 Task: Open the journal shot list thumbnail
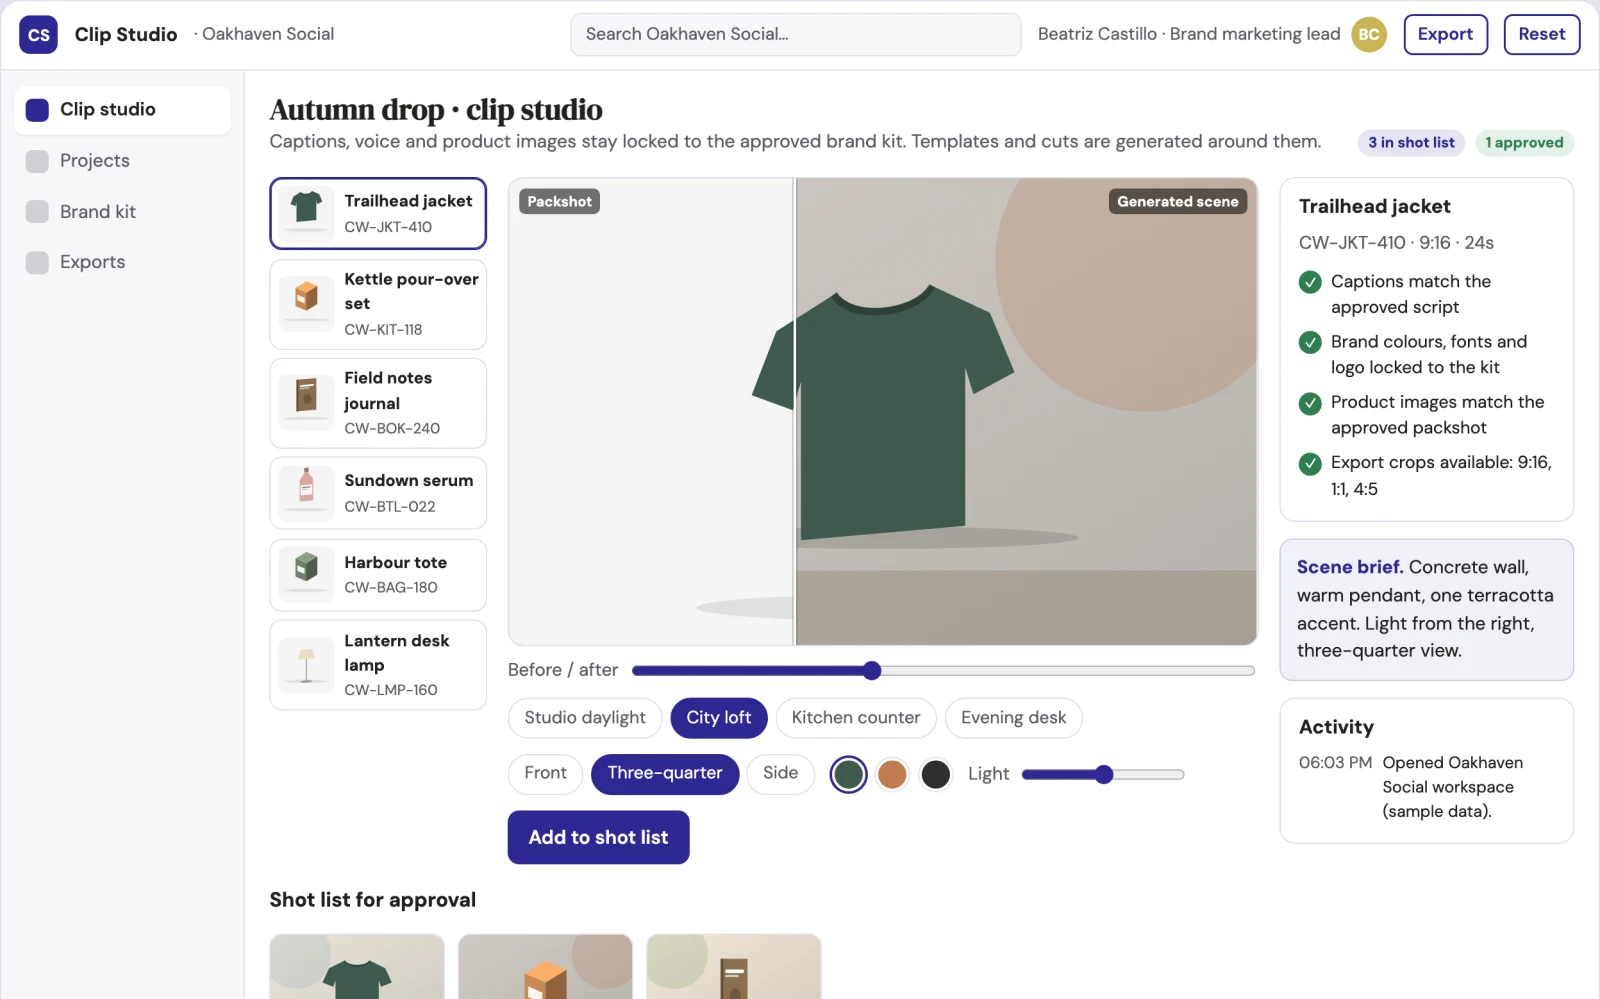tap(734, 967)
